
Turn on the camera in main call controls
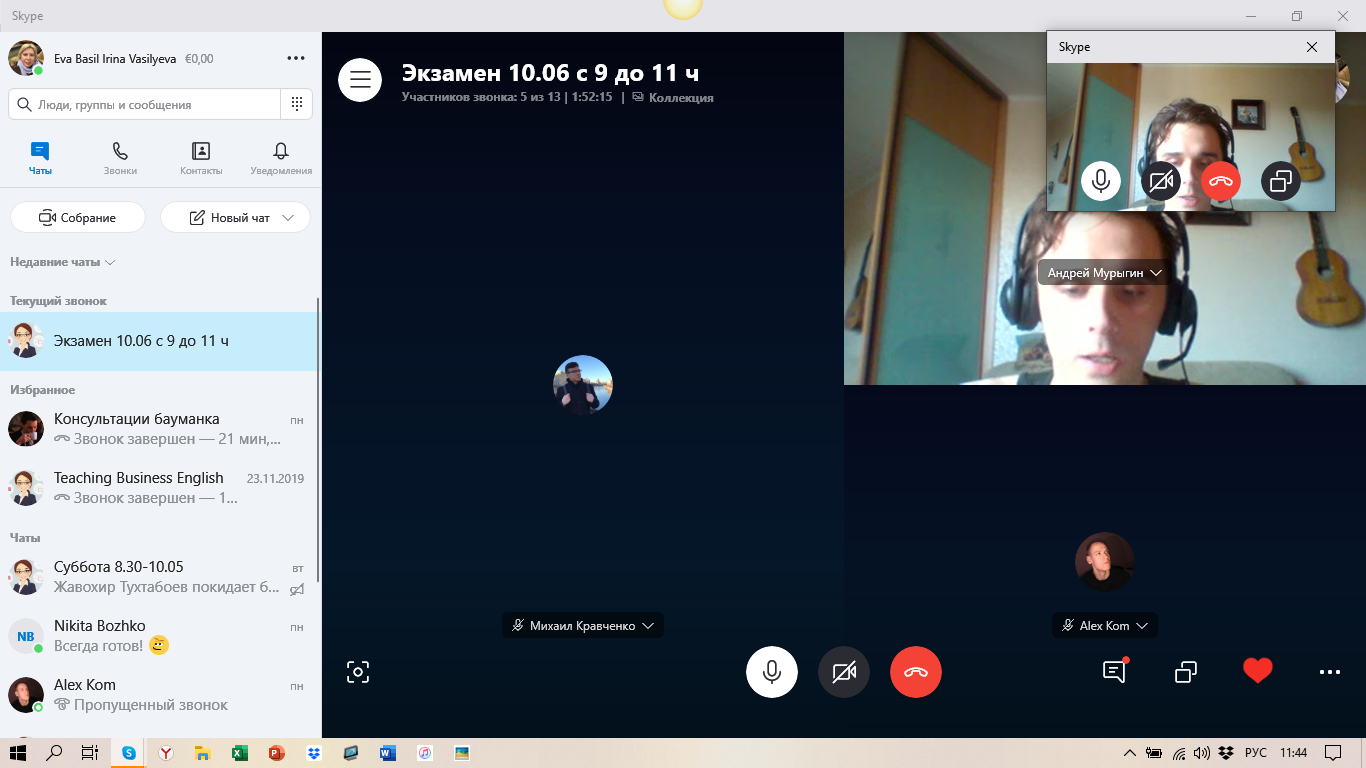point(843,672)
